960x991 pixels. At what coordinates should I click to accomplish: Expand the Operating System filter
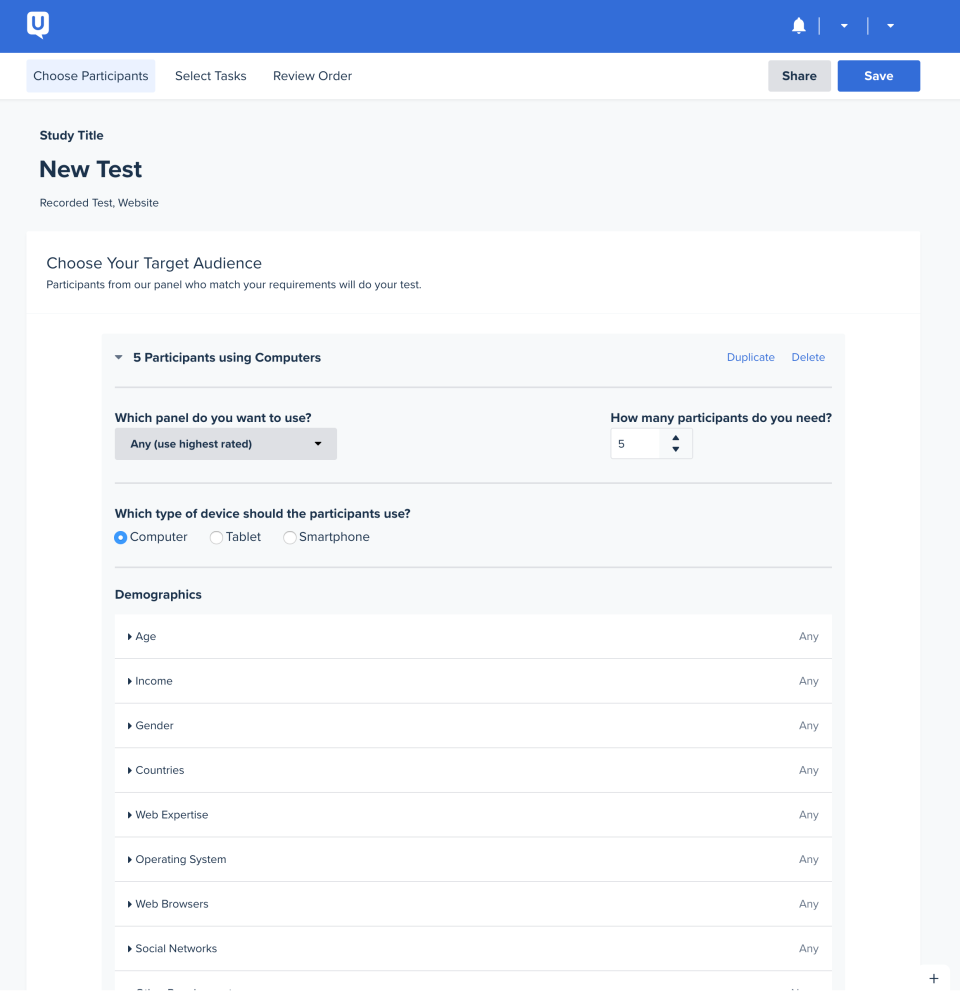[x=177, y=859]
